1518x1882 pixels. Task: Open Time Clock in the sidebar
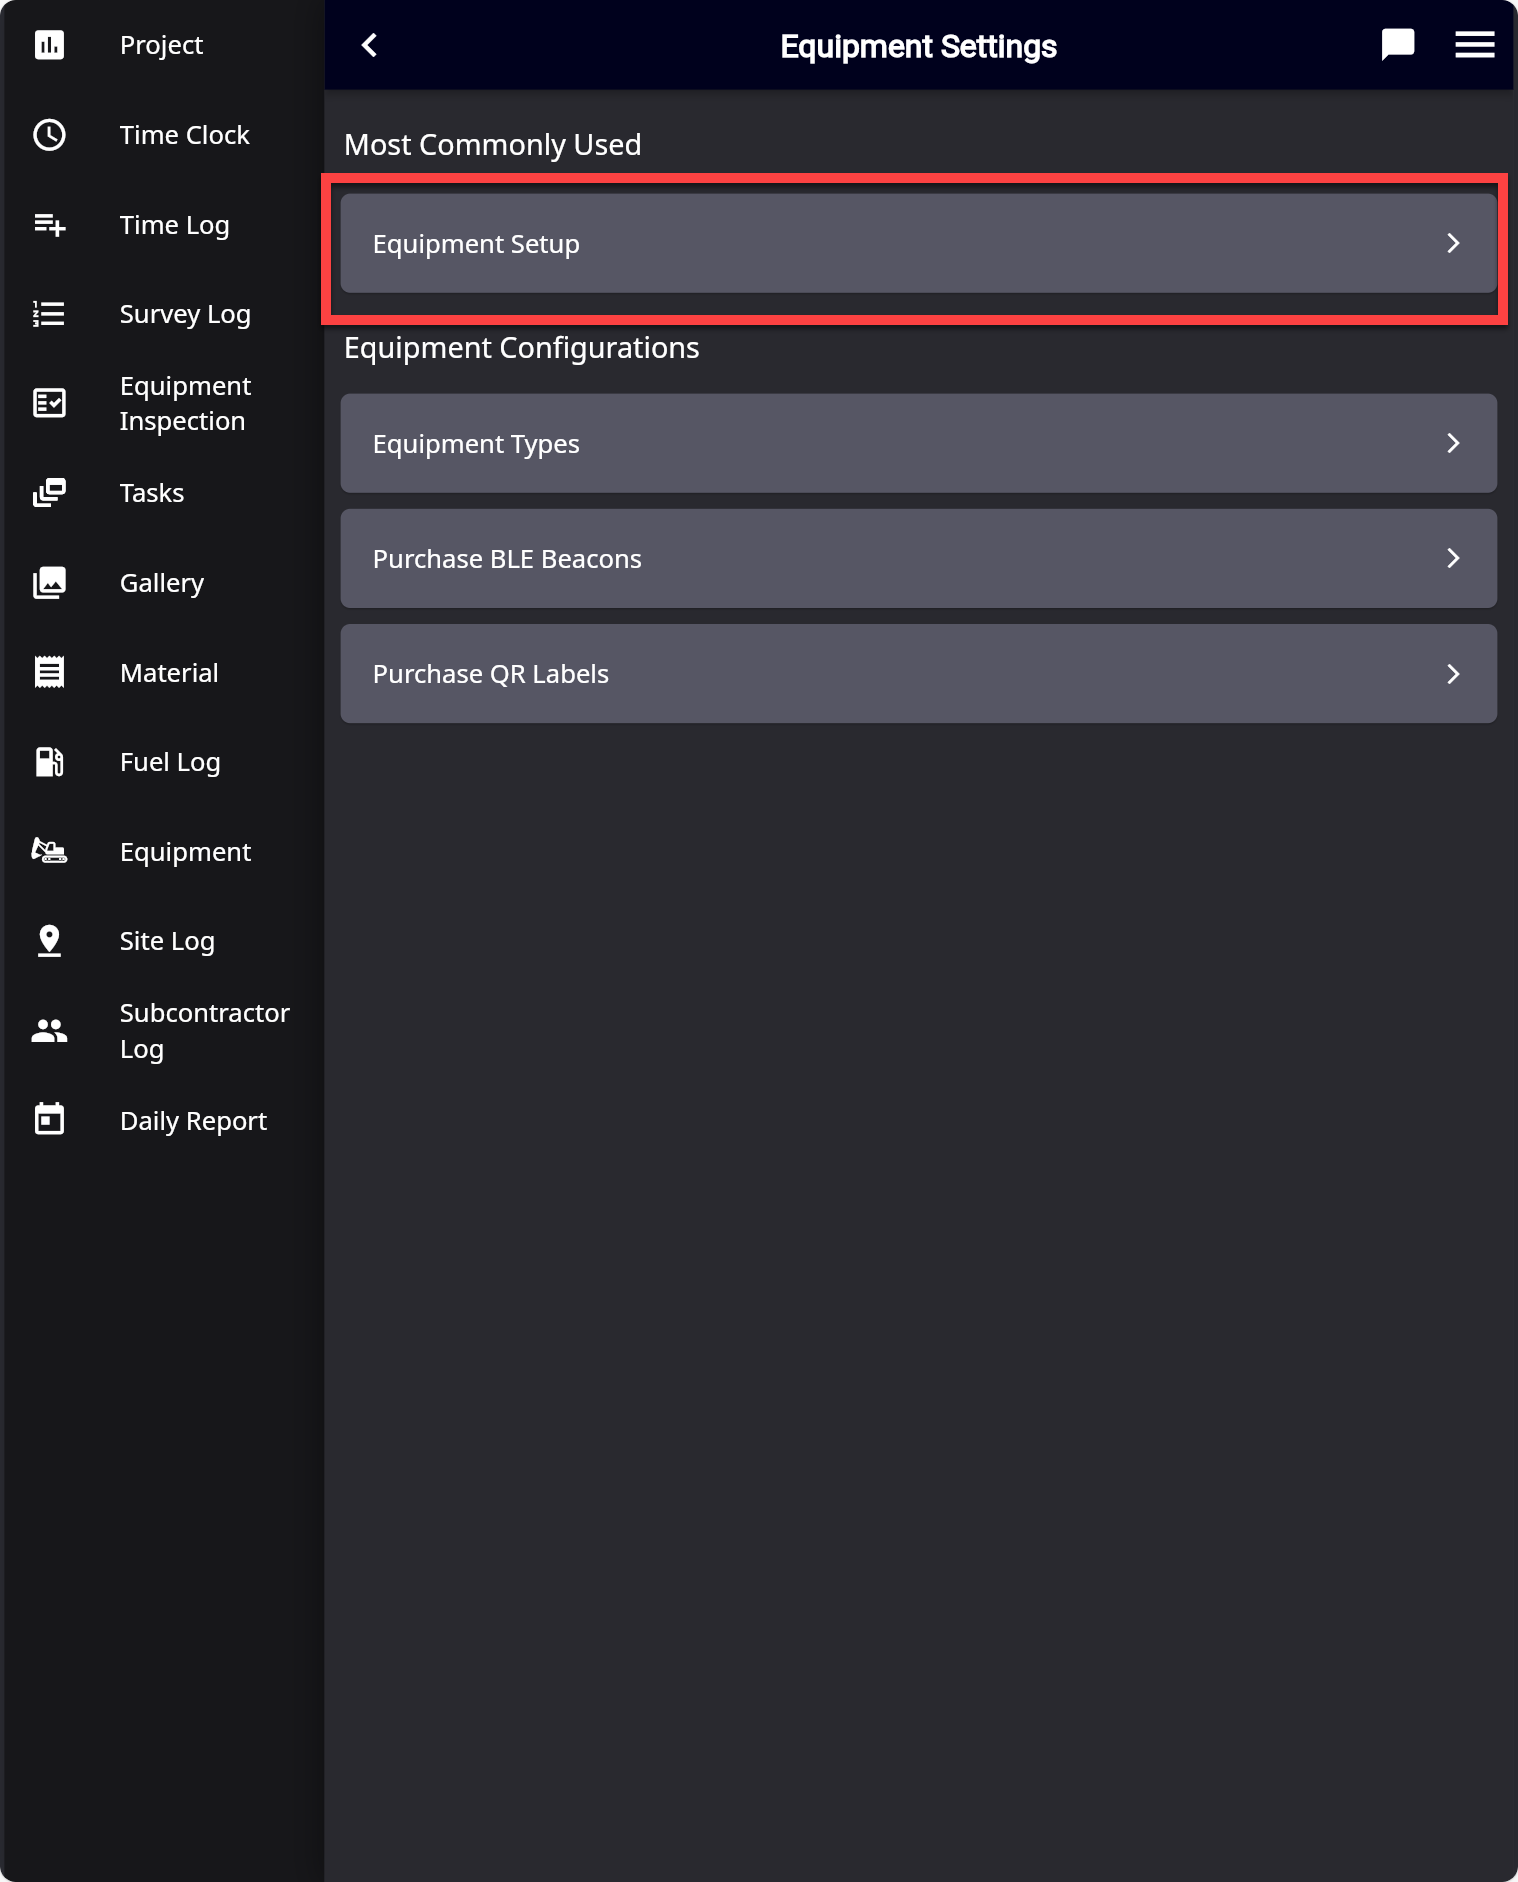162,135
